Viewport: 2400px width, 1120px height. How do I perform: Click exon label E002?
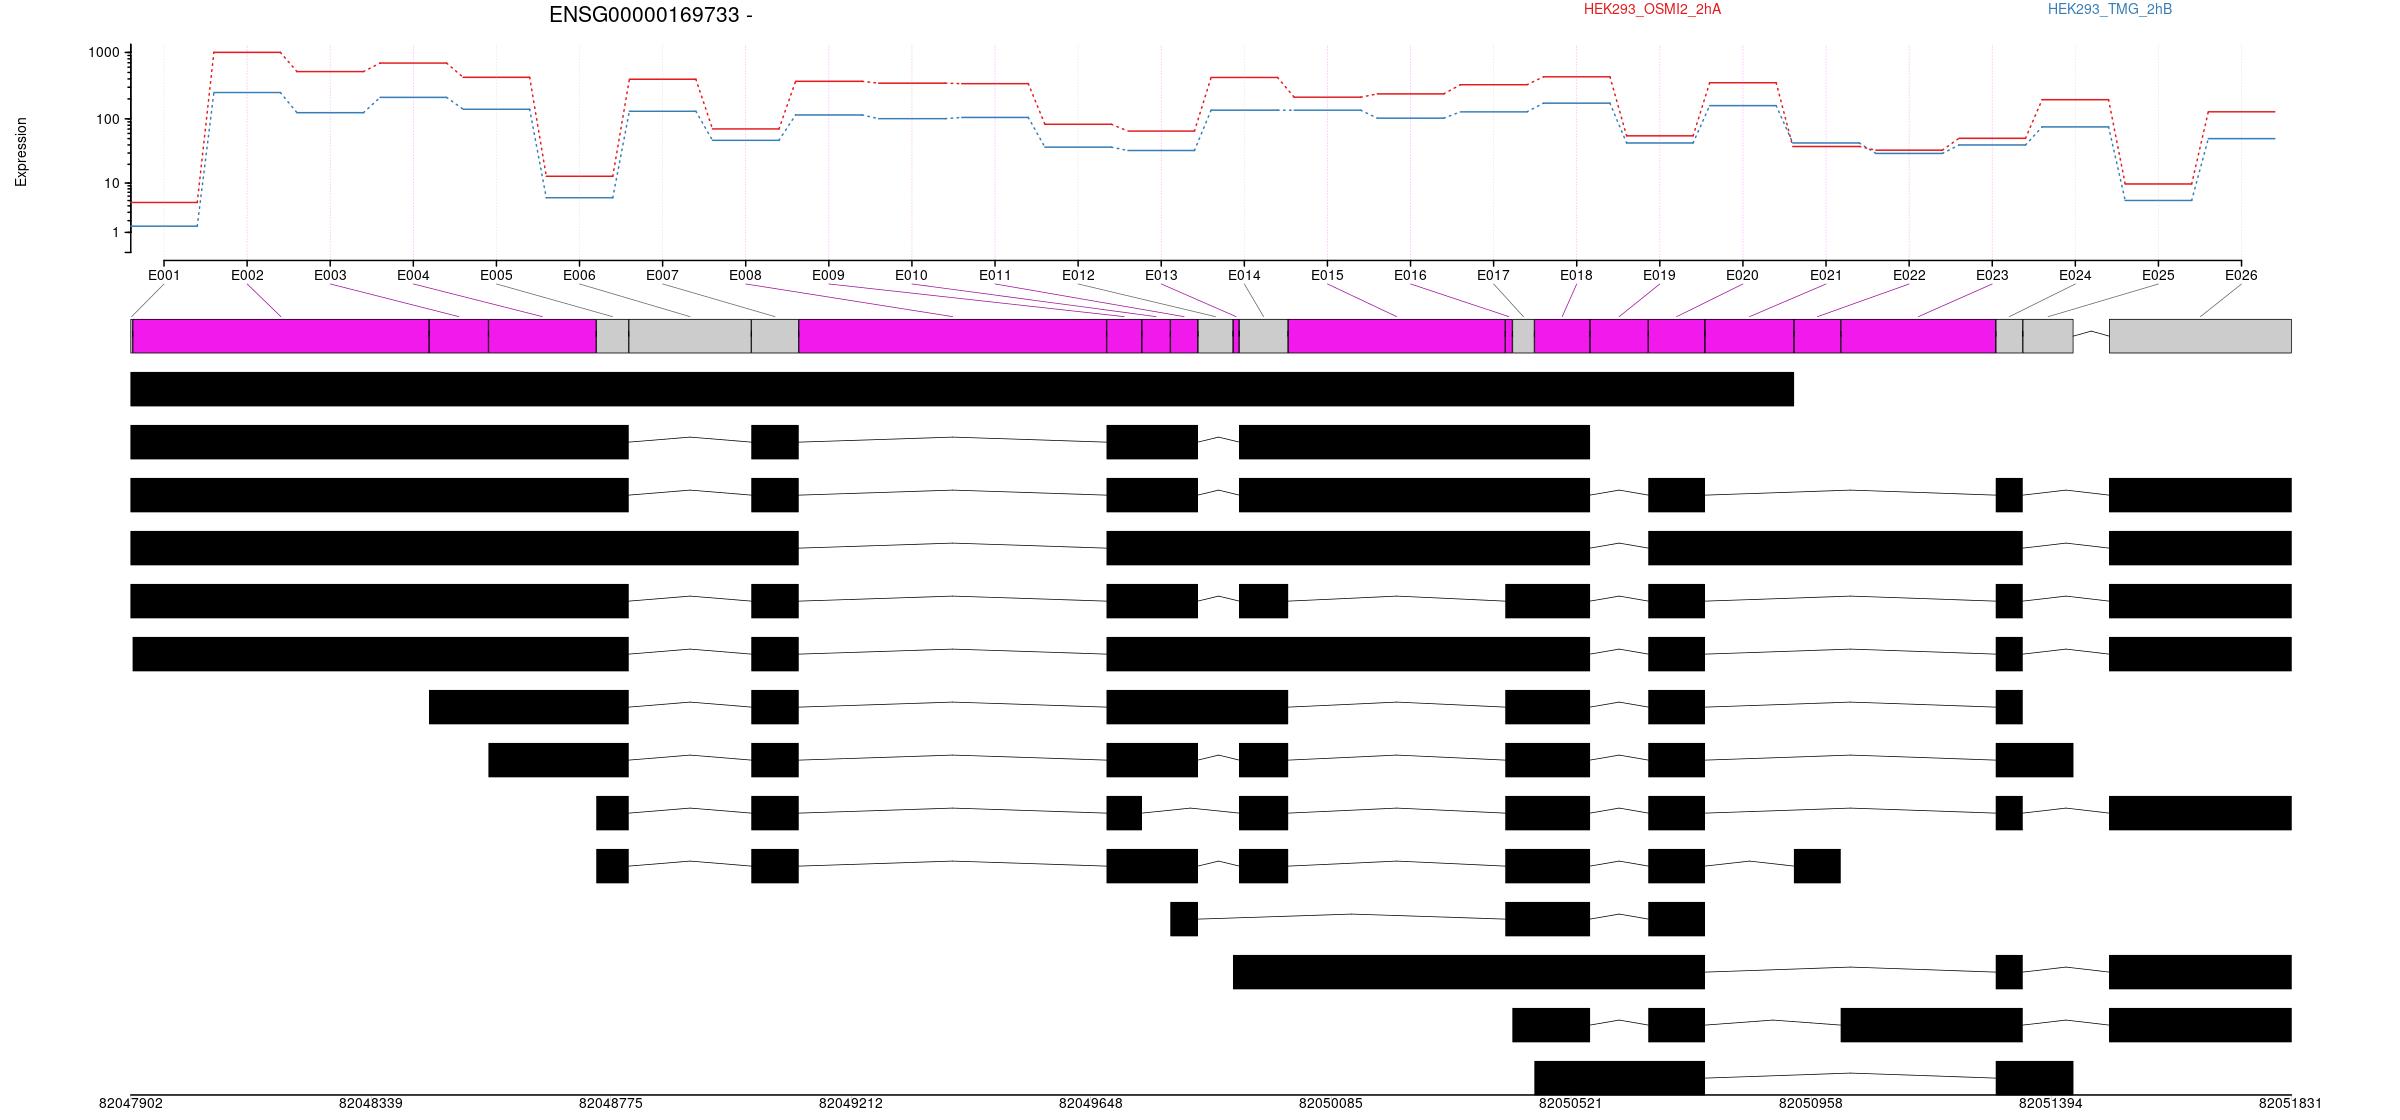[247, 275]
